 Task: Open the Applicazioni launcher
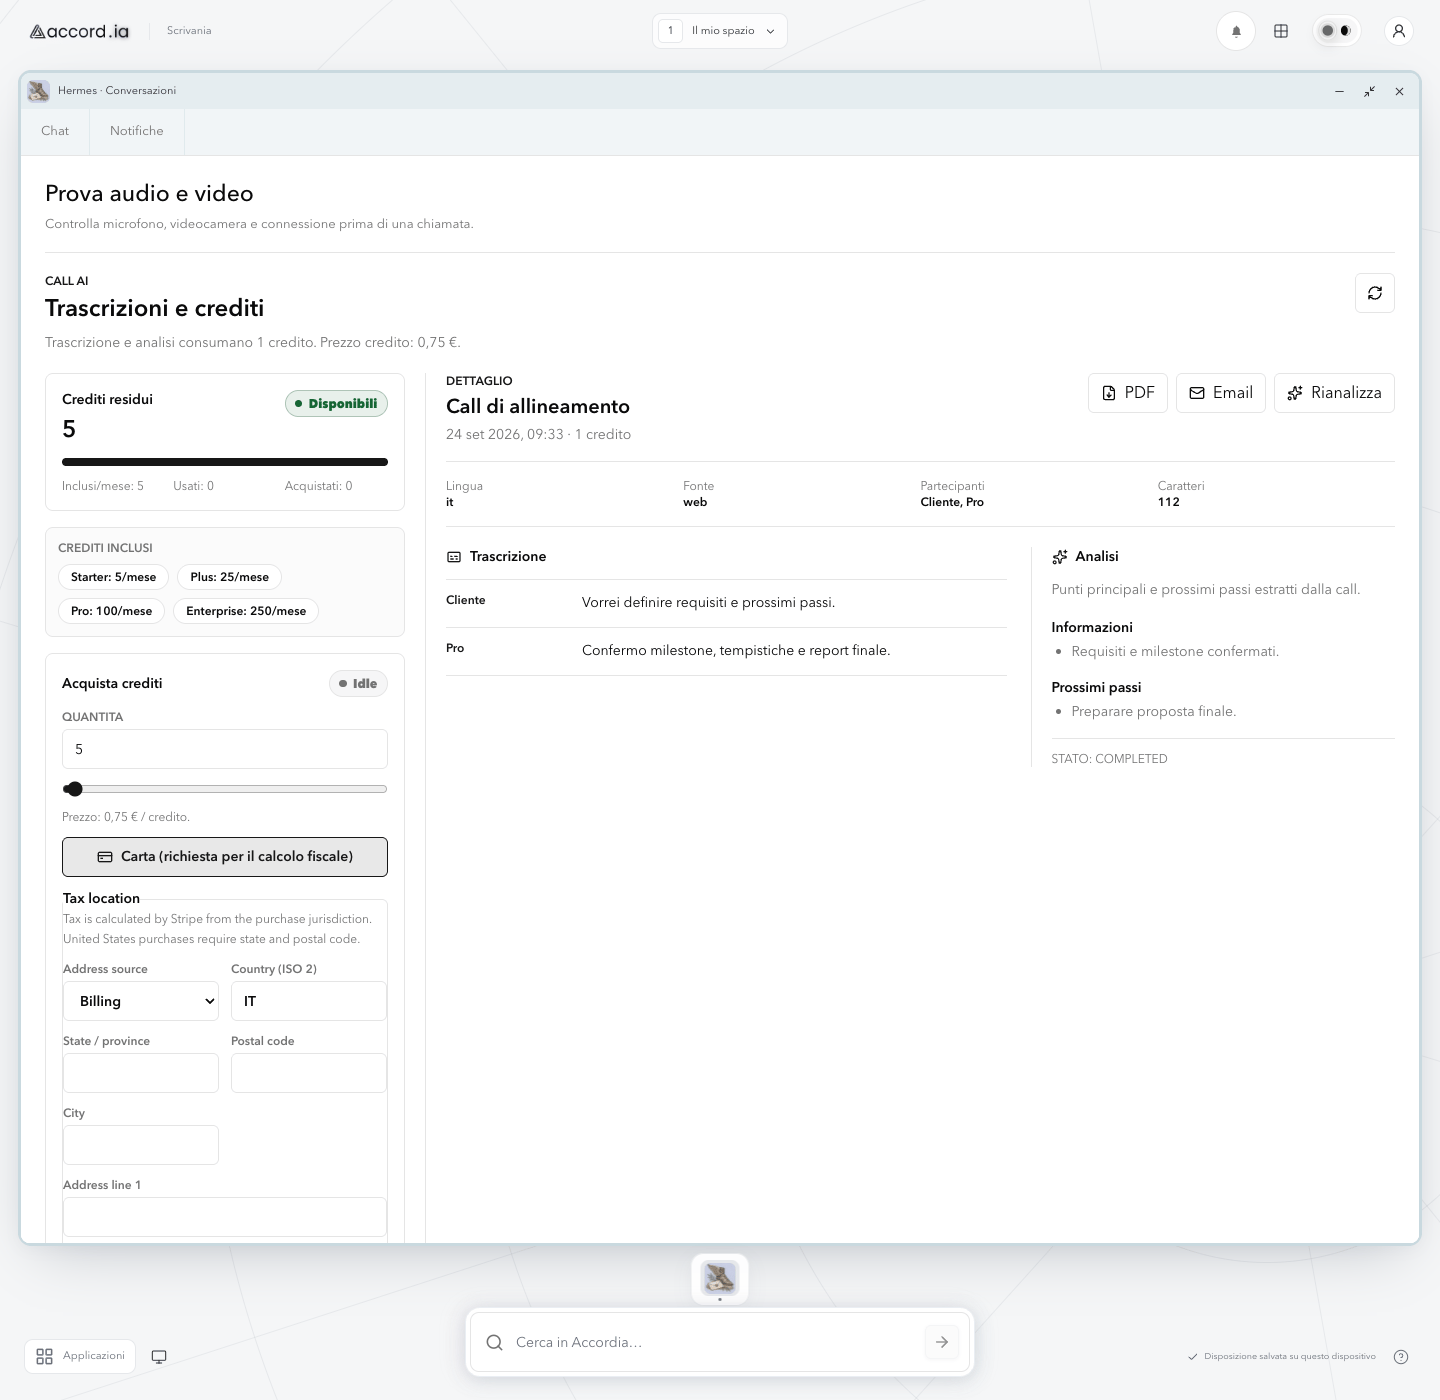click(x=80, y=1356)
